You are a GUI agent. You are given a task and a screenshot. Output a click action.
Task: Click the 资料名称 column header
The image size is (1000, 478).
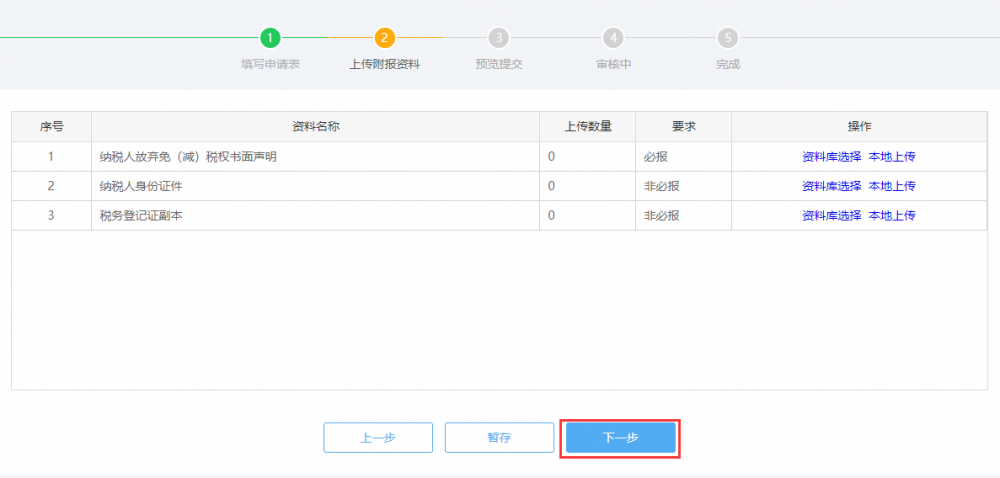315,127
